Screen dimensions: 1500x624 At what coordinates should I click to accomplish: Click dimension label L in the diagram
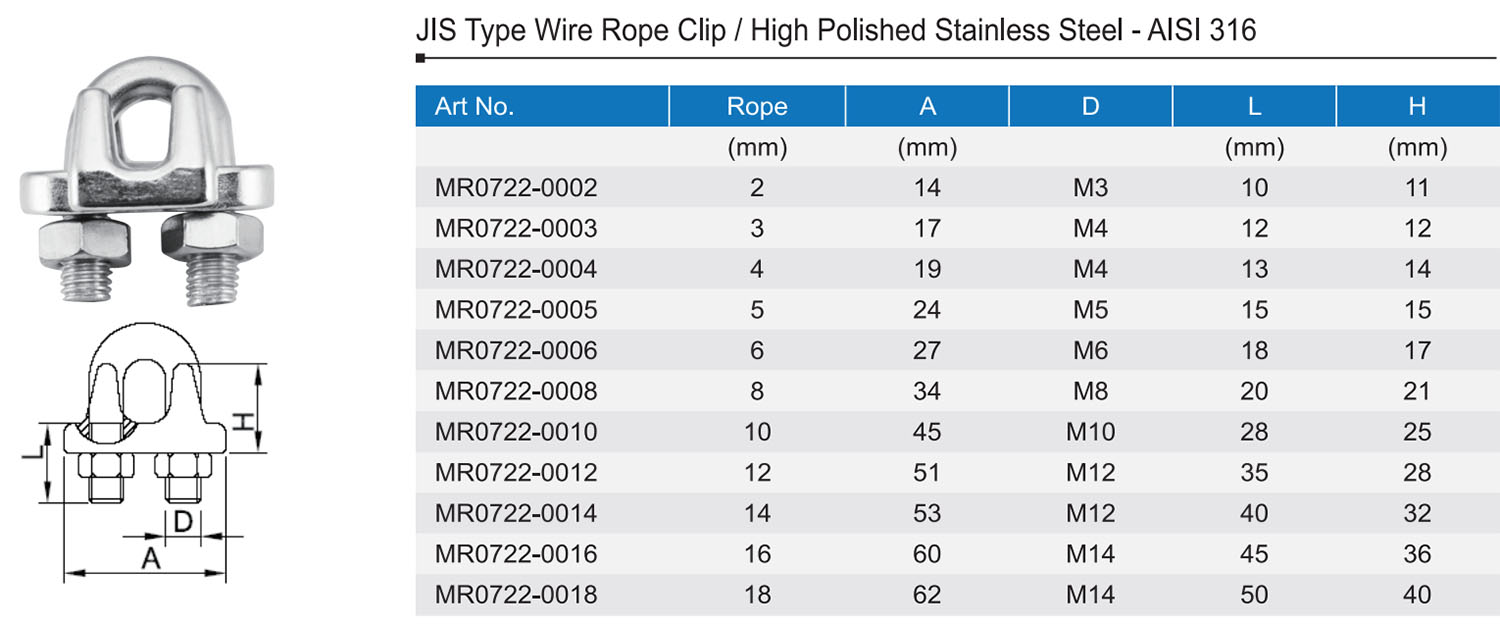pos(33,455)
